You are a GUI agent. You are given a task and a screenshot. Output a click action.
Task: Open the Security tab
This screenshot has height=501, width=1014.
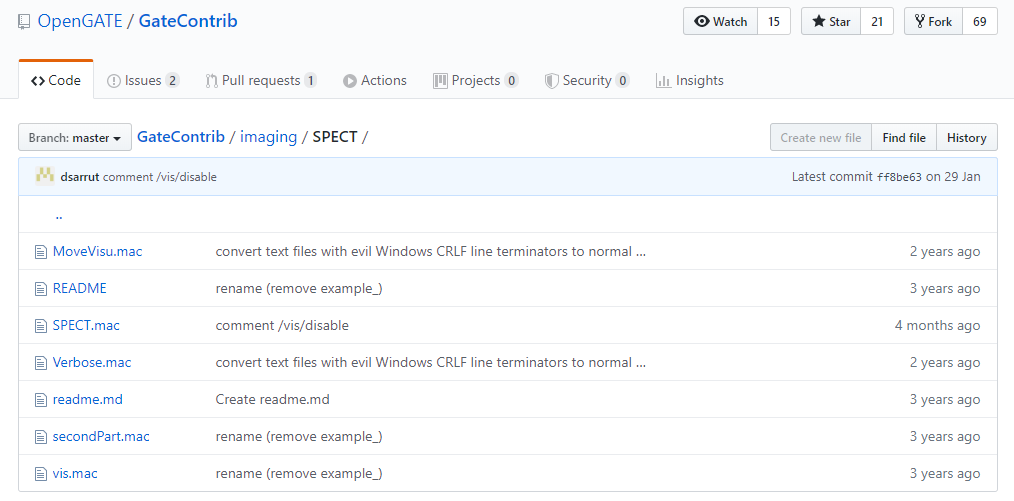(587, 80)
